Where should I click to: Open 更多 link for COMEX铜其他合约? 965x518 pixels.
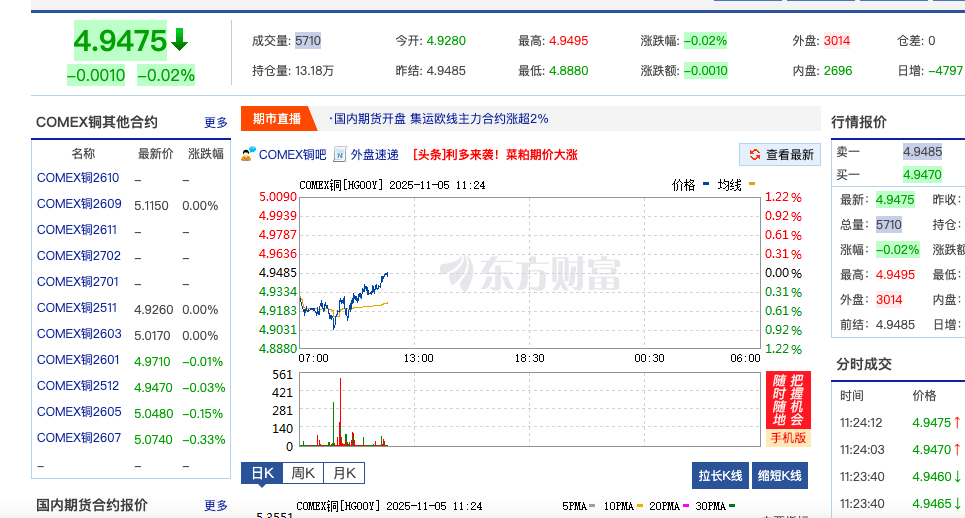point(216,122)
